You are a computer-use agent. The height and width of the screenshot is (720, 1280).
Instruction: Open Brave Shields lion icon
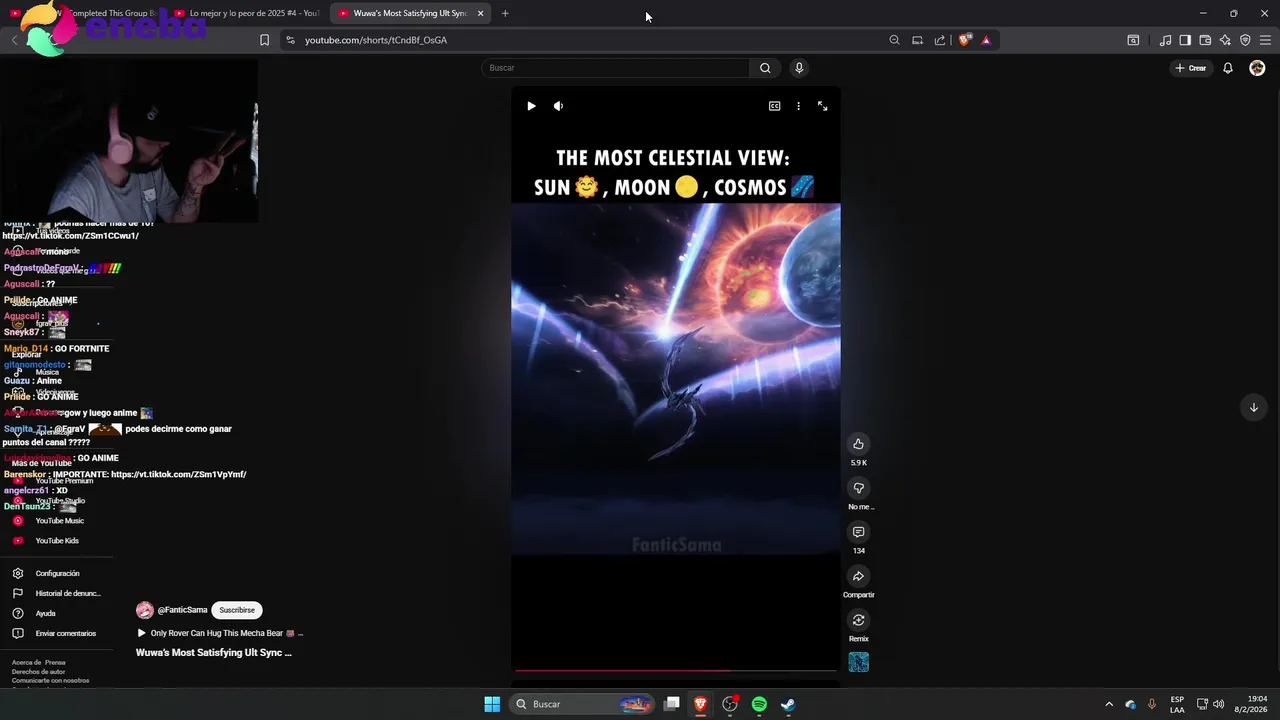[964, 40]
